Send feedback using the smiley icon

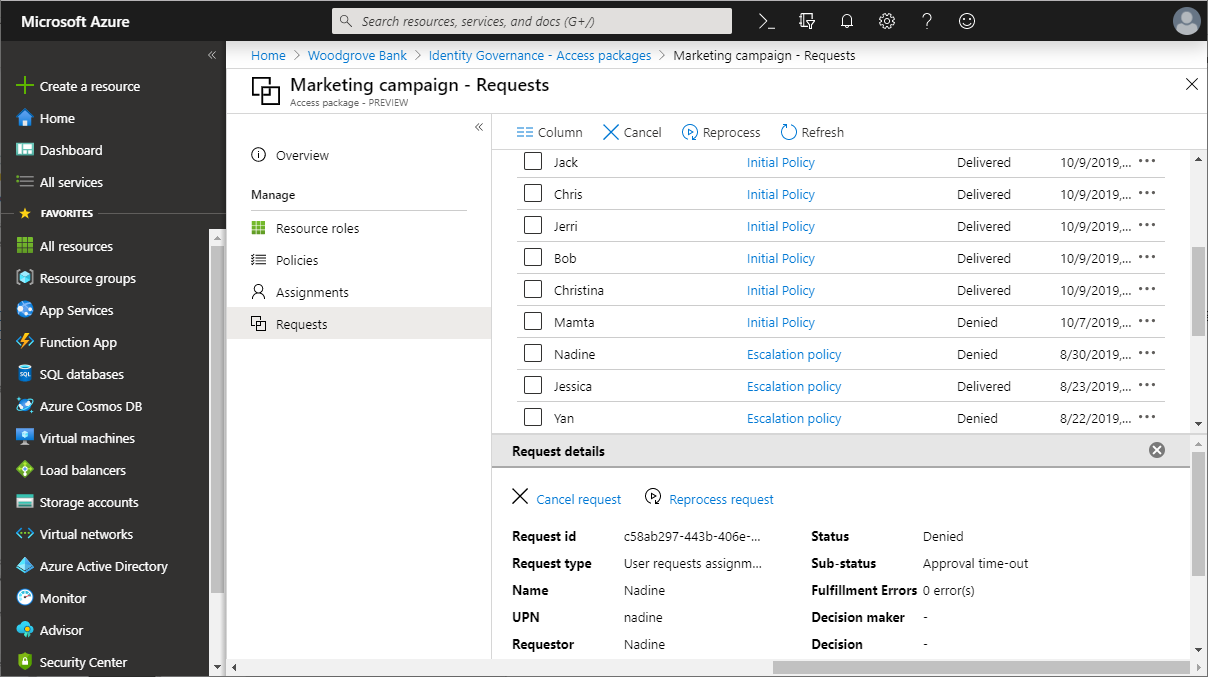pyautogui.click(x=966, y=20)
